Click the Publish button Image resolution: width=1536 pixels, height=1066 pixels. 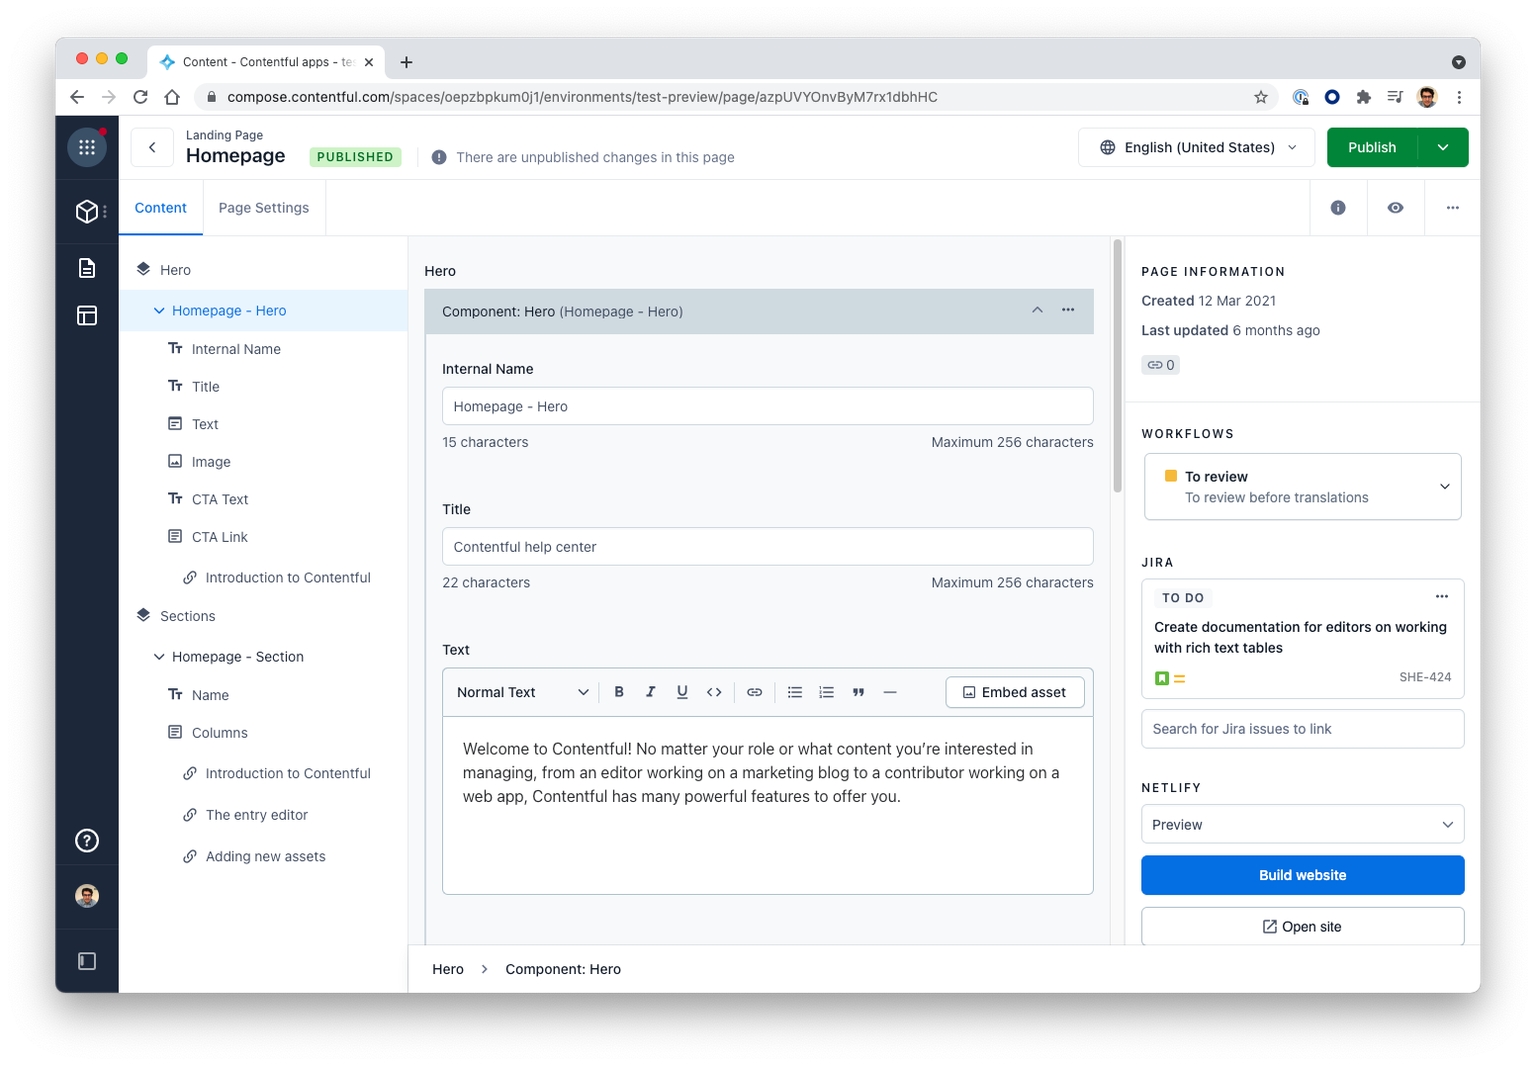click(x=1372, y=147)
